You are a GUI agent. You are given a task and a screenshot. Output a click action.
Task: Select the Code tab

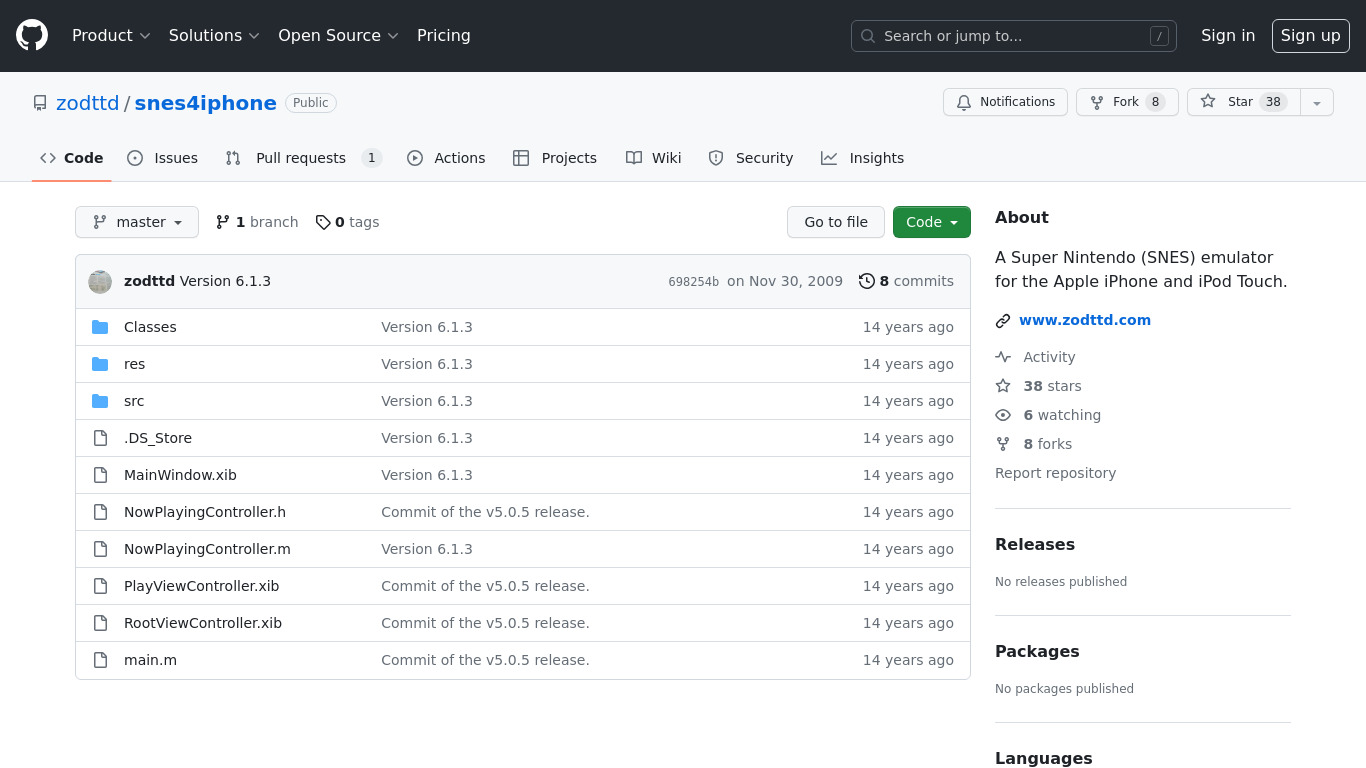coord(72,158)
